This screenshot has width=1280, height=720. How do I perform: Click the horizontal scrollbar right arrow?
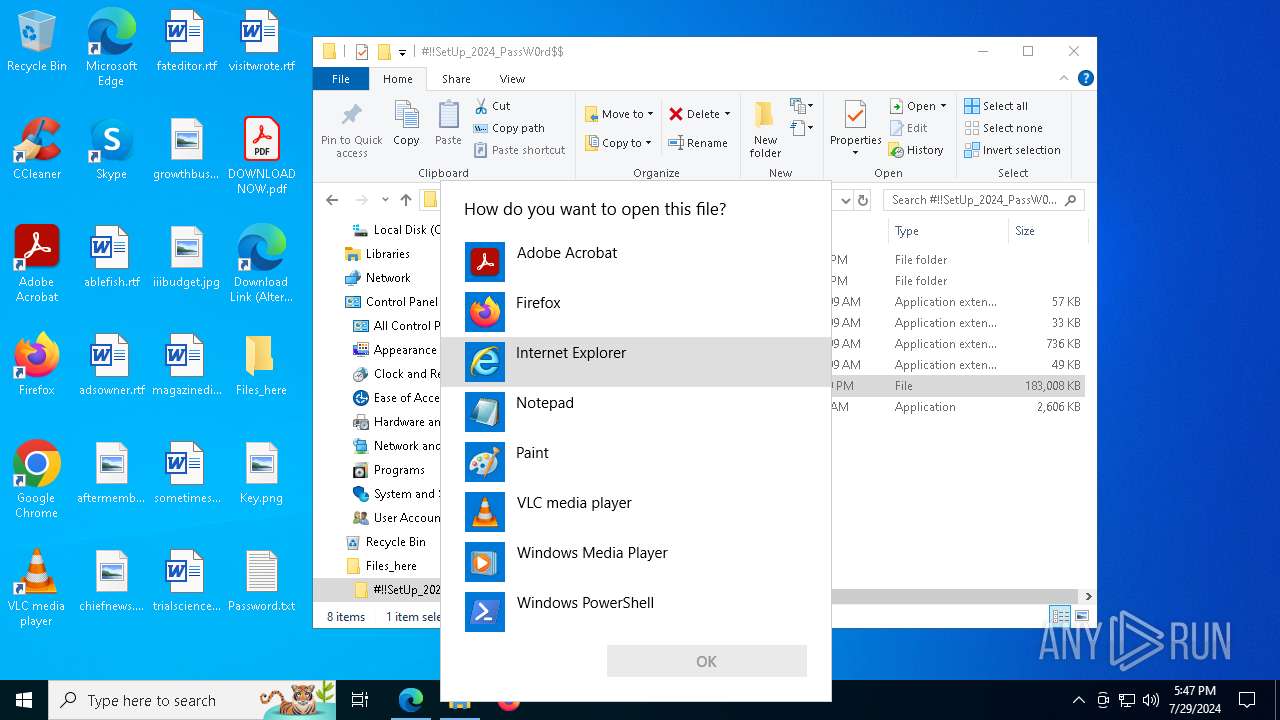1088,596
